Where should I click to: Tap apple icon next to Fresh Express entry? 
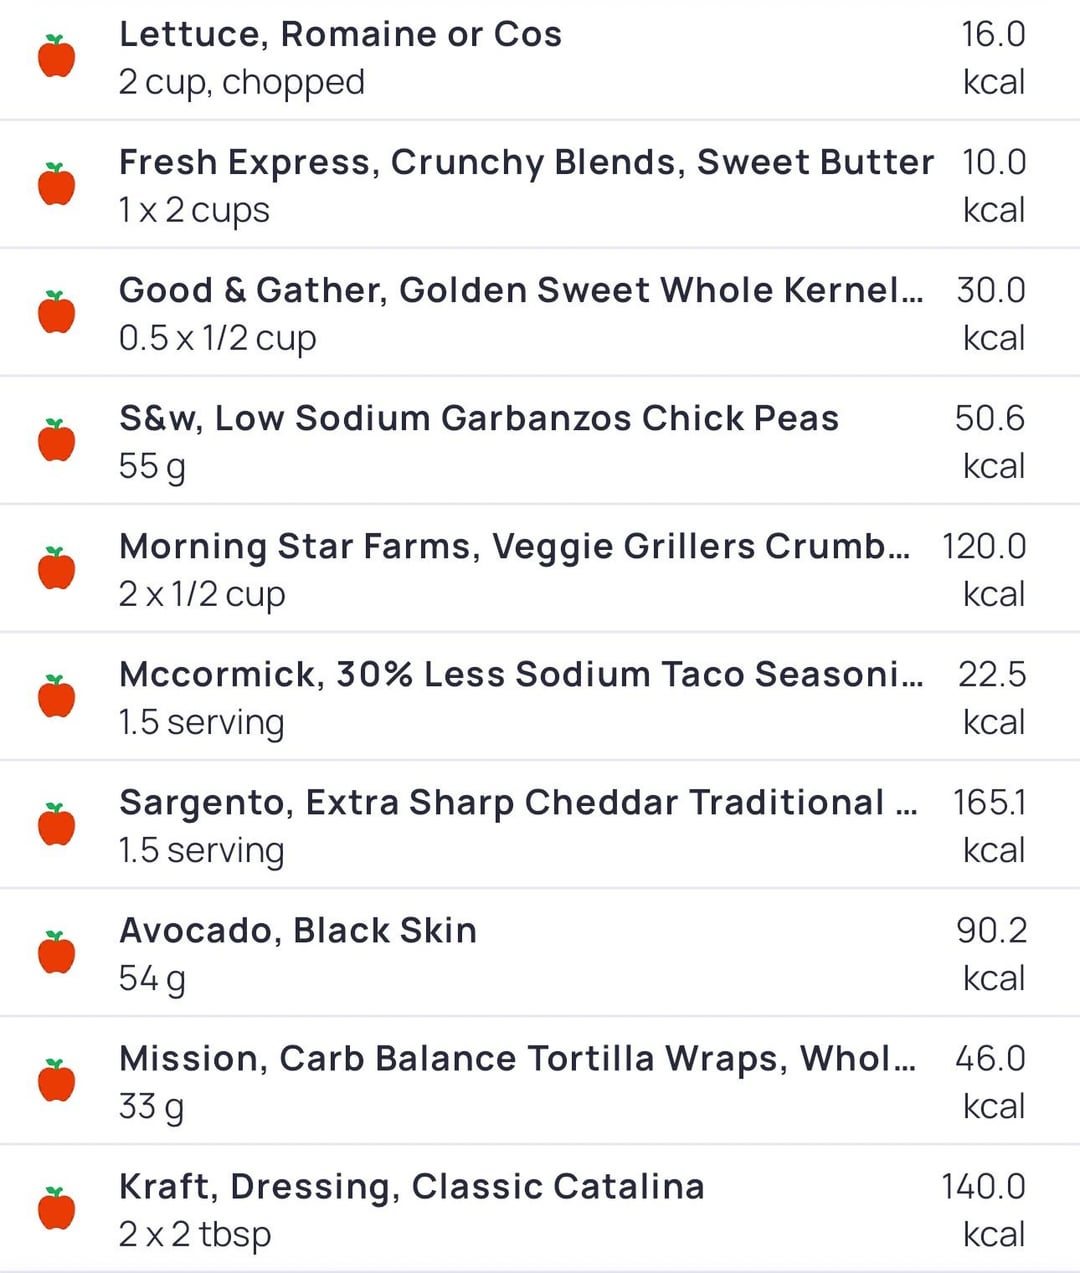[57, 184]
